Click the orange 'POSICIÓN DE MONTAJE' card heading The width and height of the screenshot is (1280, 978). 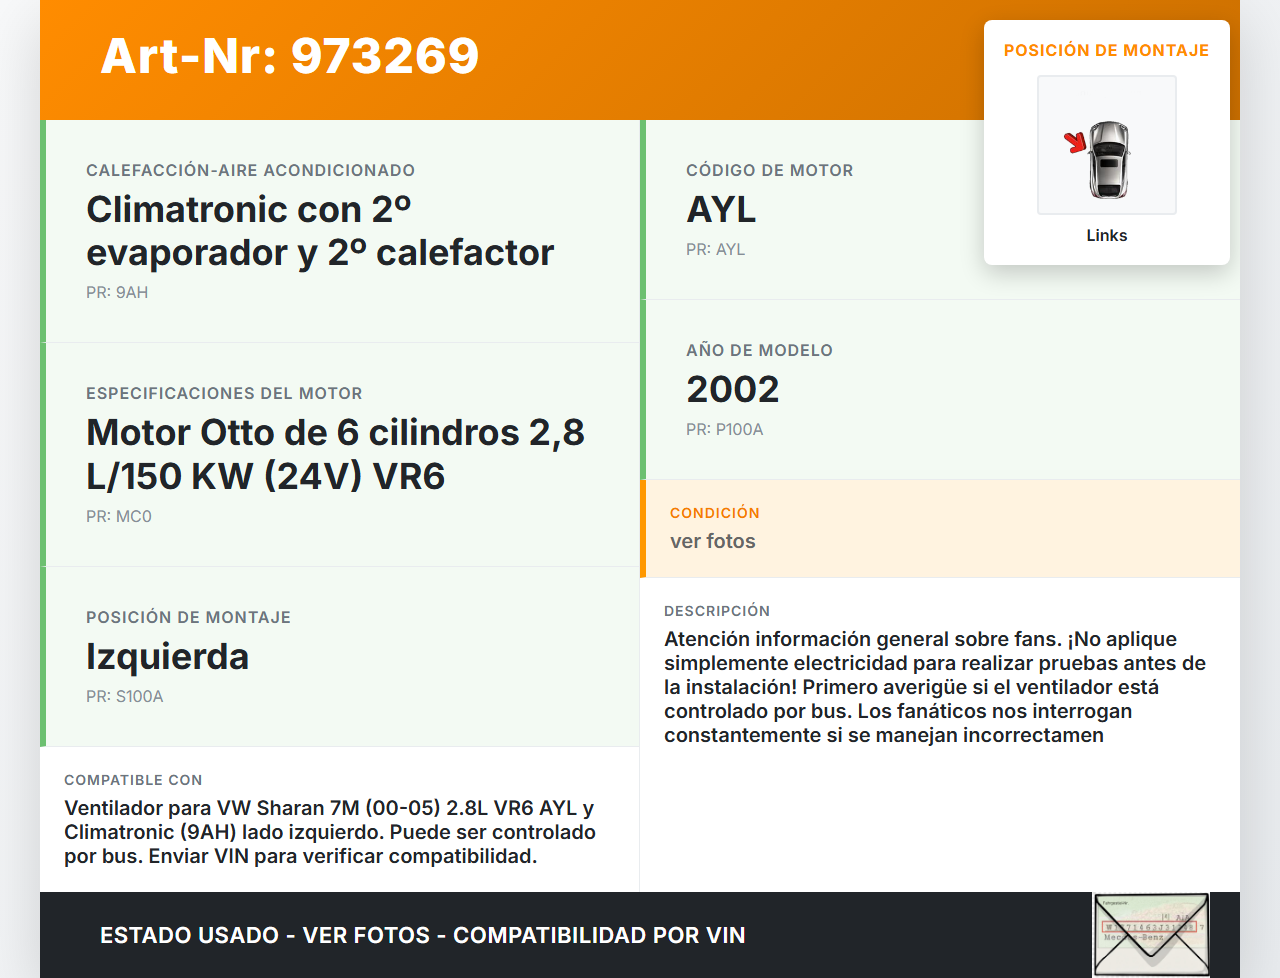(1106, 51)
